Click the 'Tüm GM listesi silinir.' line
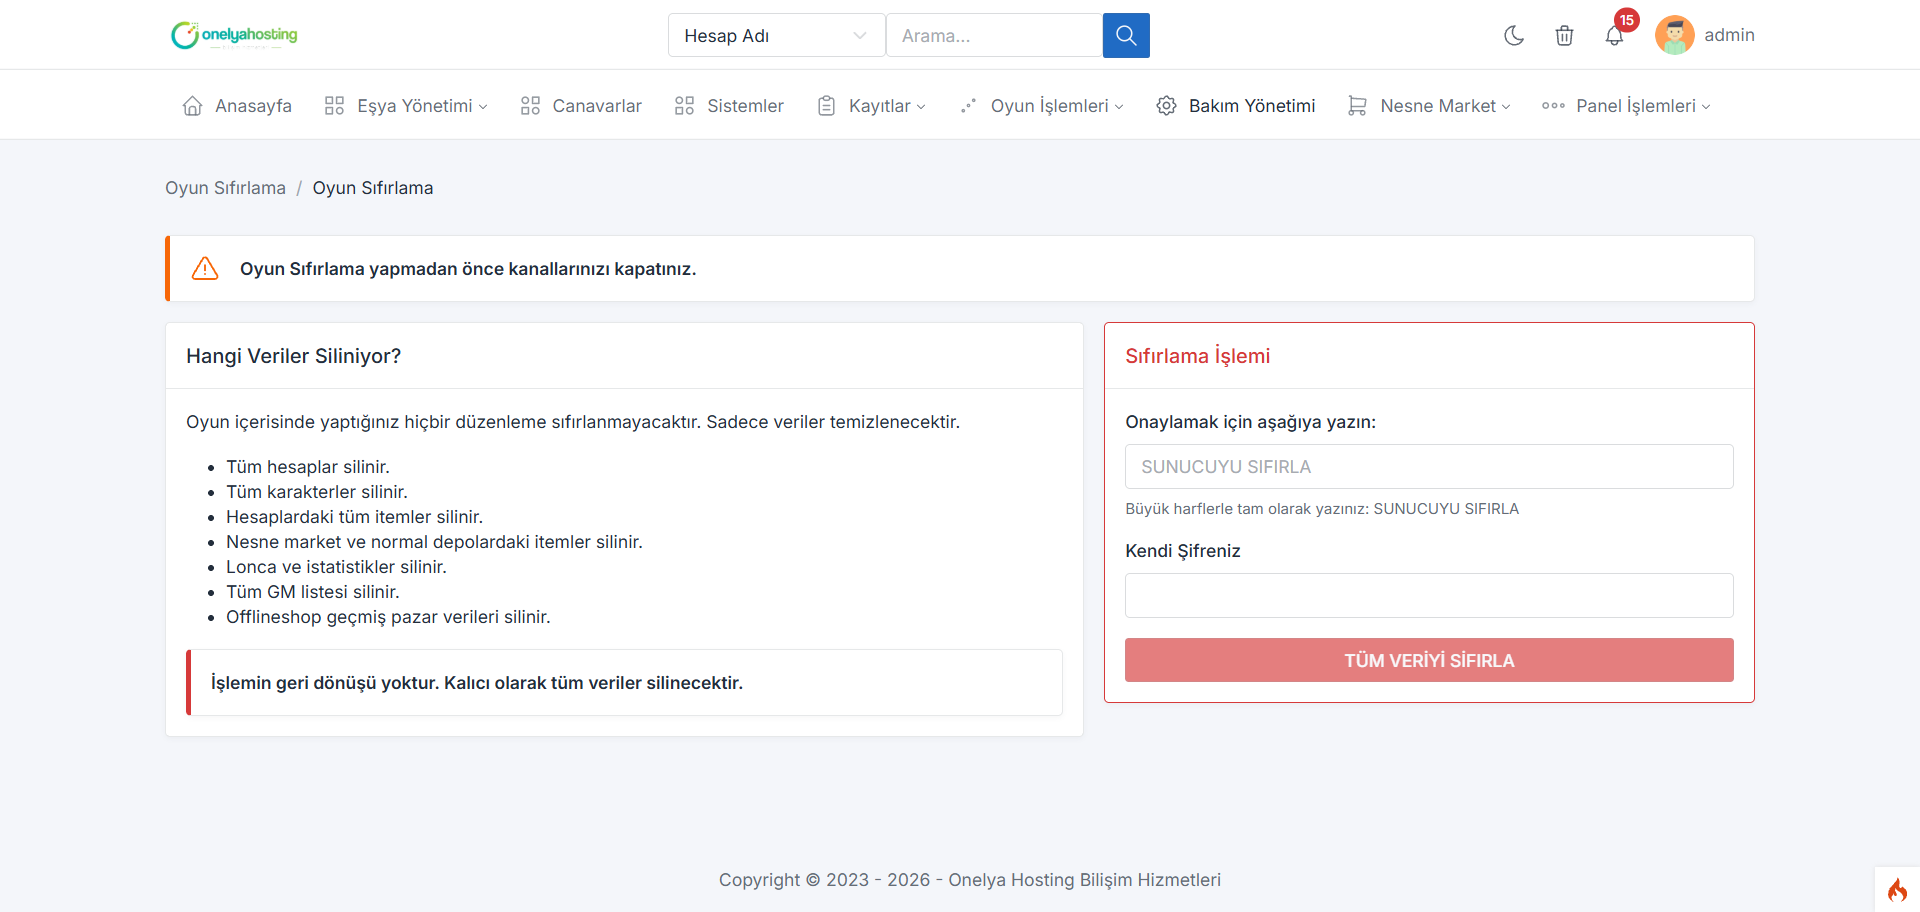The image size is (1920, 912). pyautogui.click(x=312, y=592)
